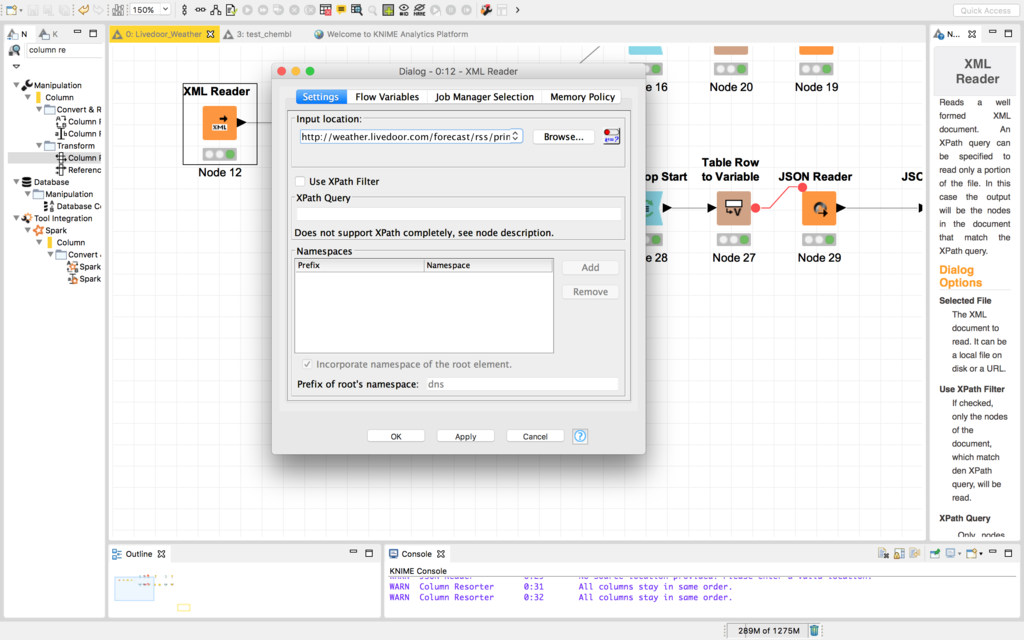Collapse the Spark tree node

28,230
